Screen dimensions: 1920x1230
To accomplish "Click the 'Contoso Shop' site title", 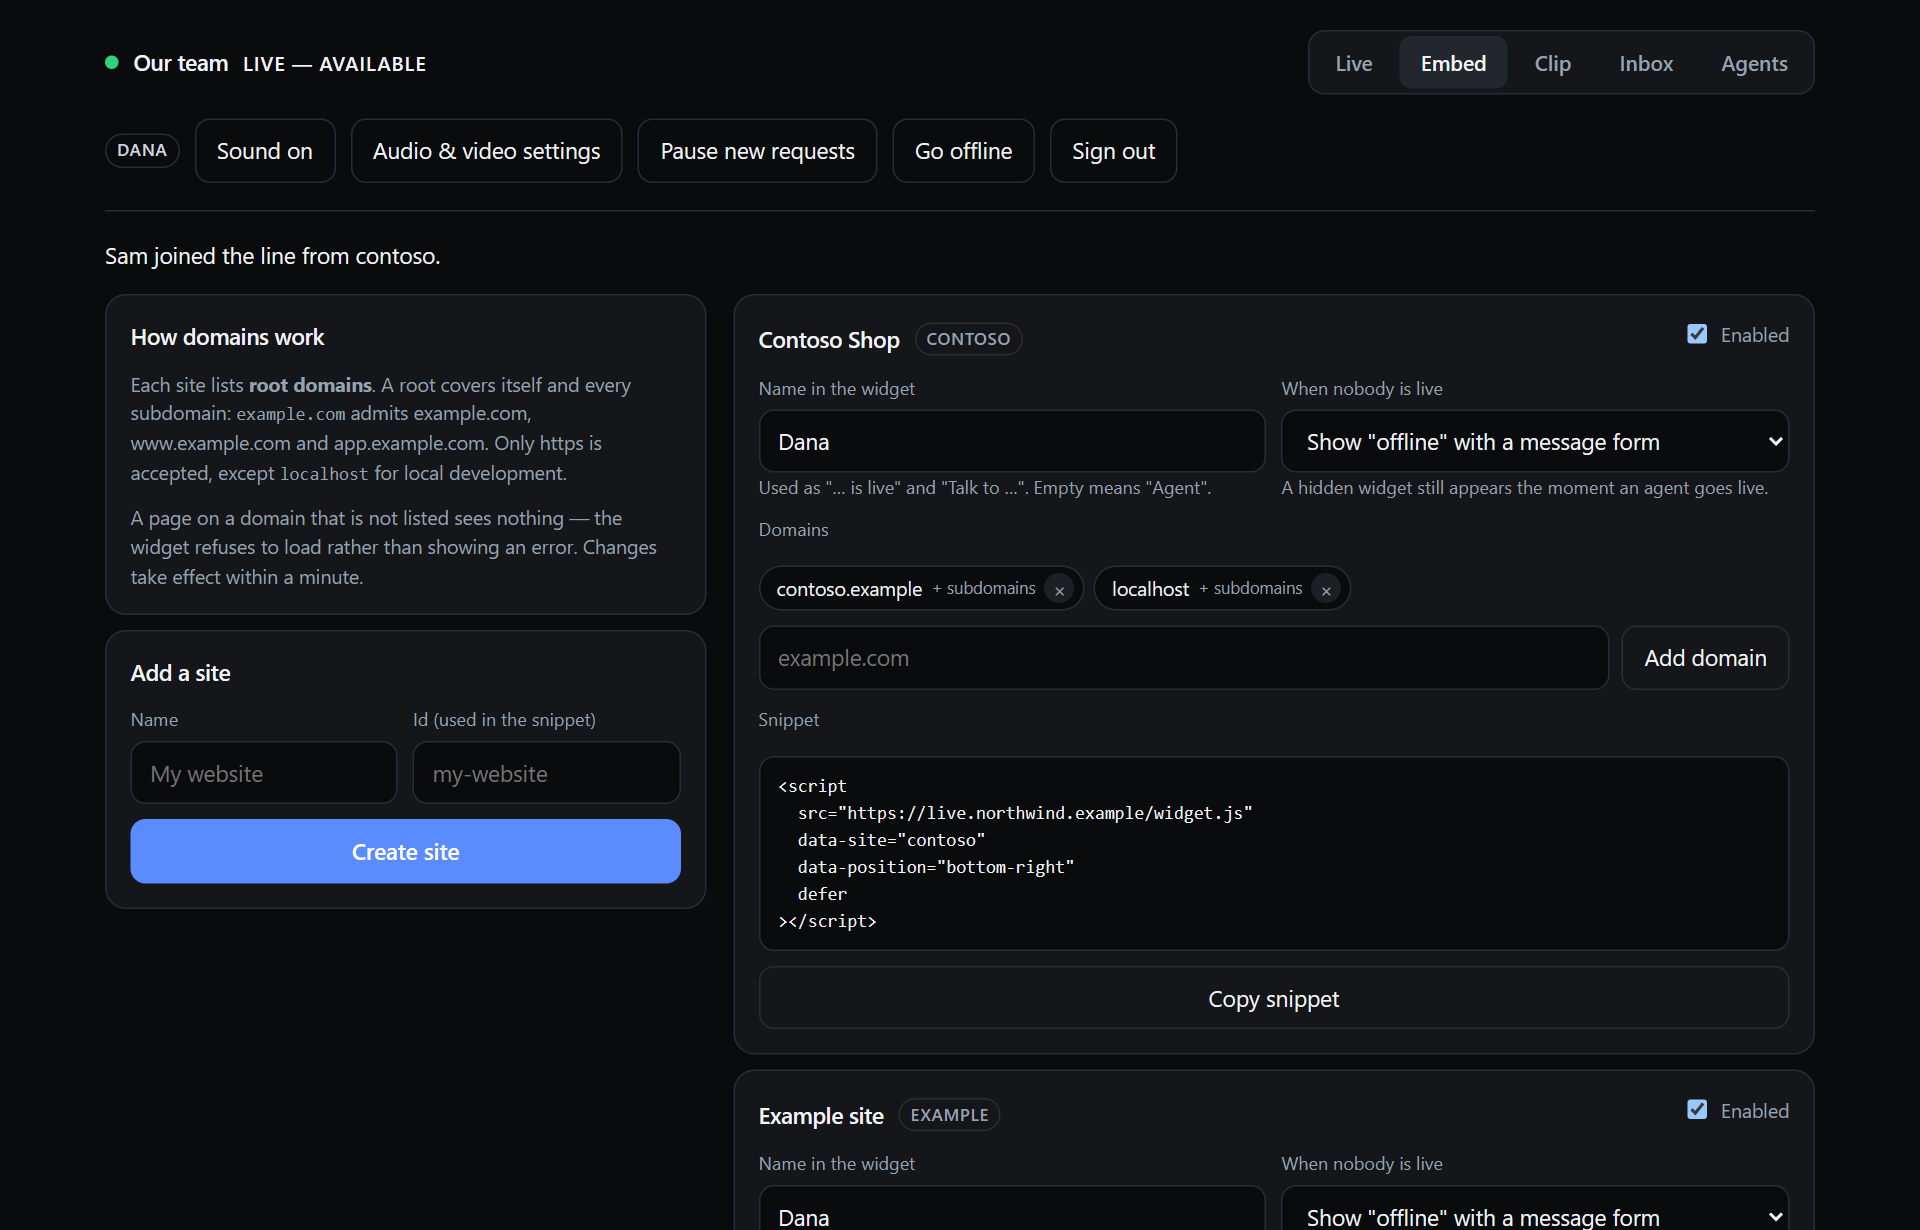I will (829, 340).
